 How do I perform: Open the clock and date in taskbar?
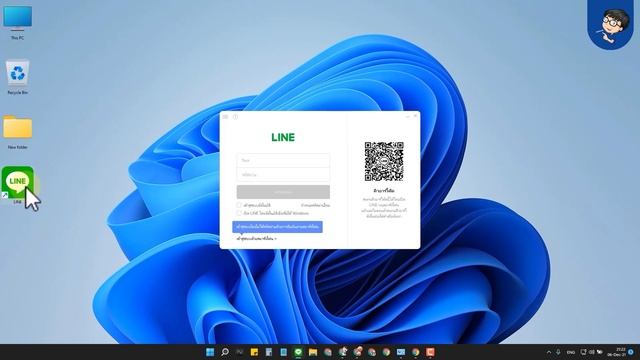(616, 352)
